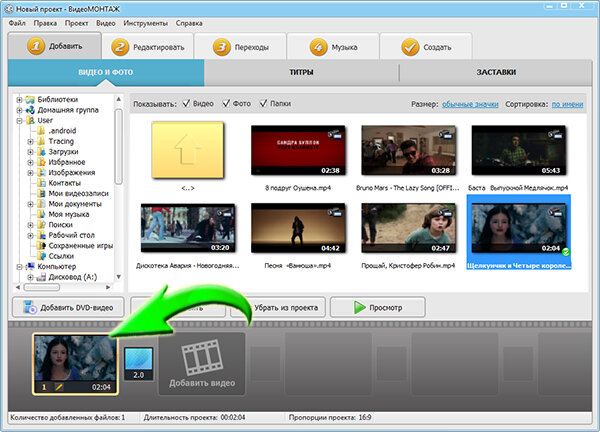Click the Ссылки folder icon
This screenshot has height=432, width=600.
point(41,256)
